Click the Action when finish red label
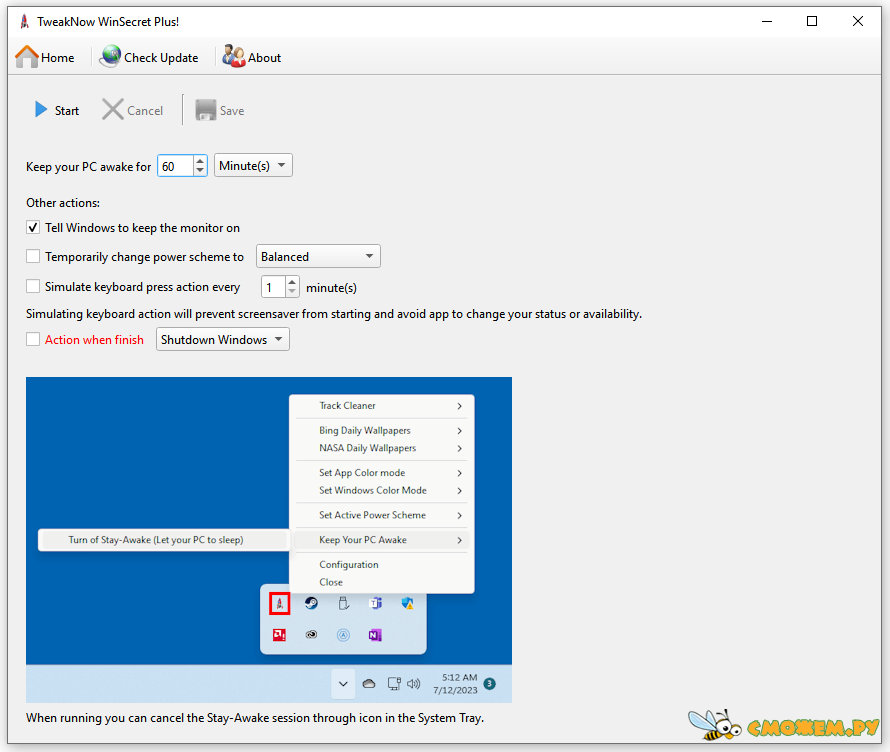Viewport: 890px width, 752px height. coord(94,339)
